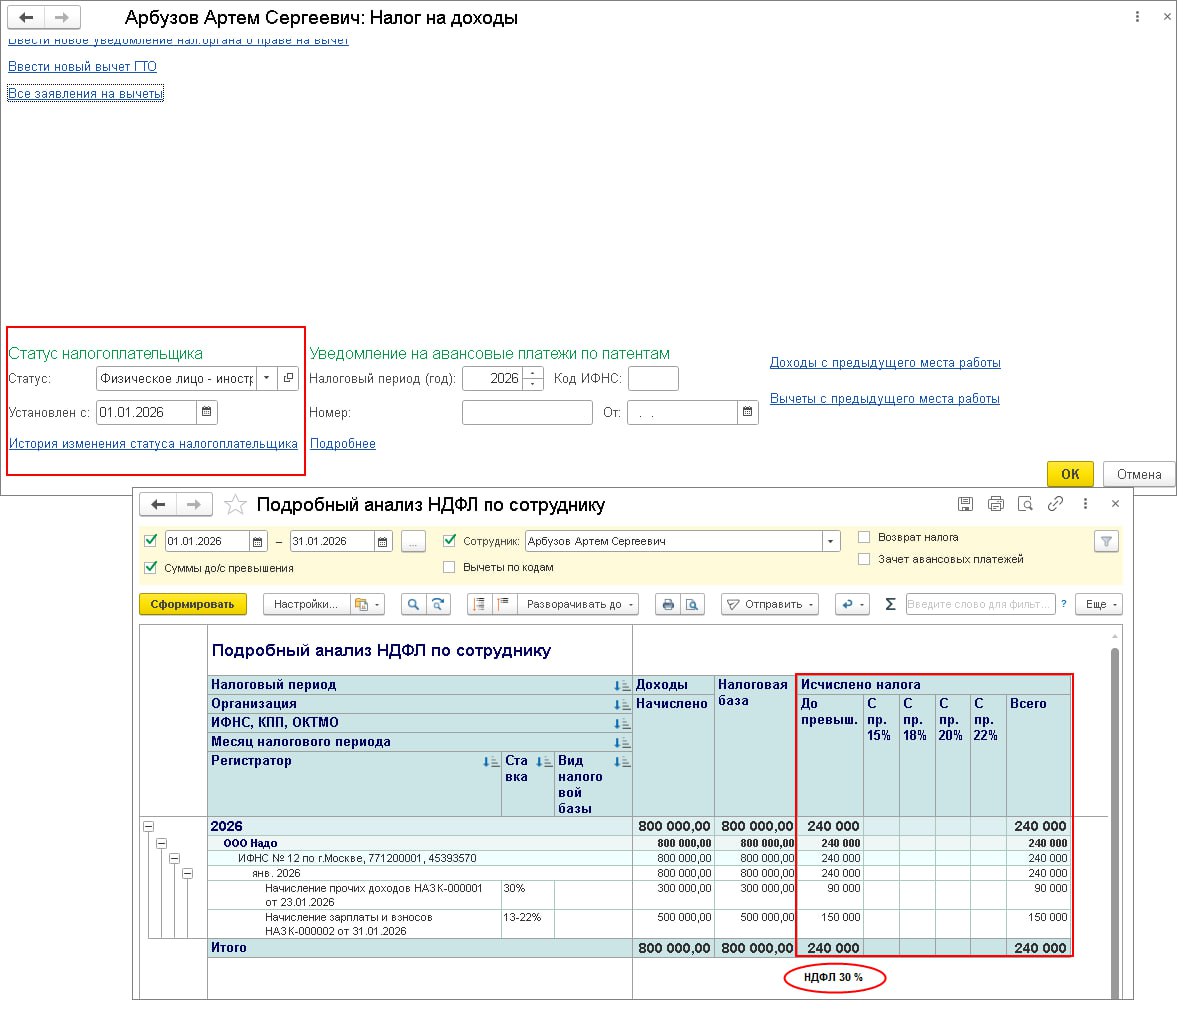Image resolution: width=1183 pixels, height=1010 pixels.
Task: Click the save report icon in header
Action: click(965, 504)
